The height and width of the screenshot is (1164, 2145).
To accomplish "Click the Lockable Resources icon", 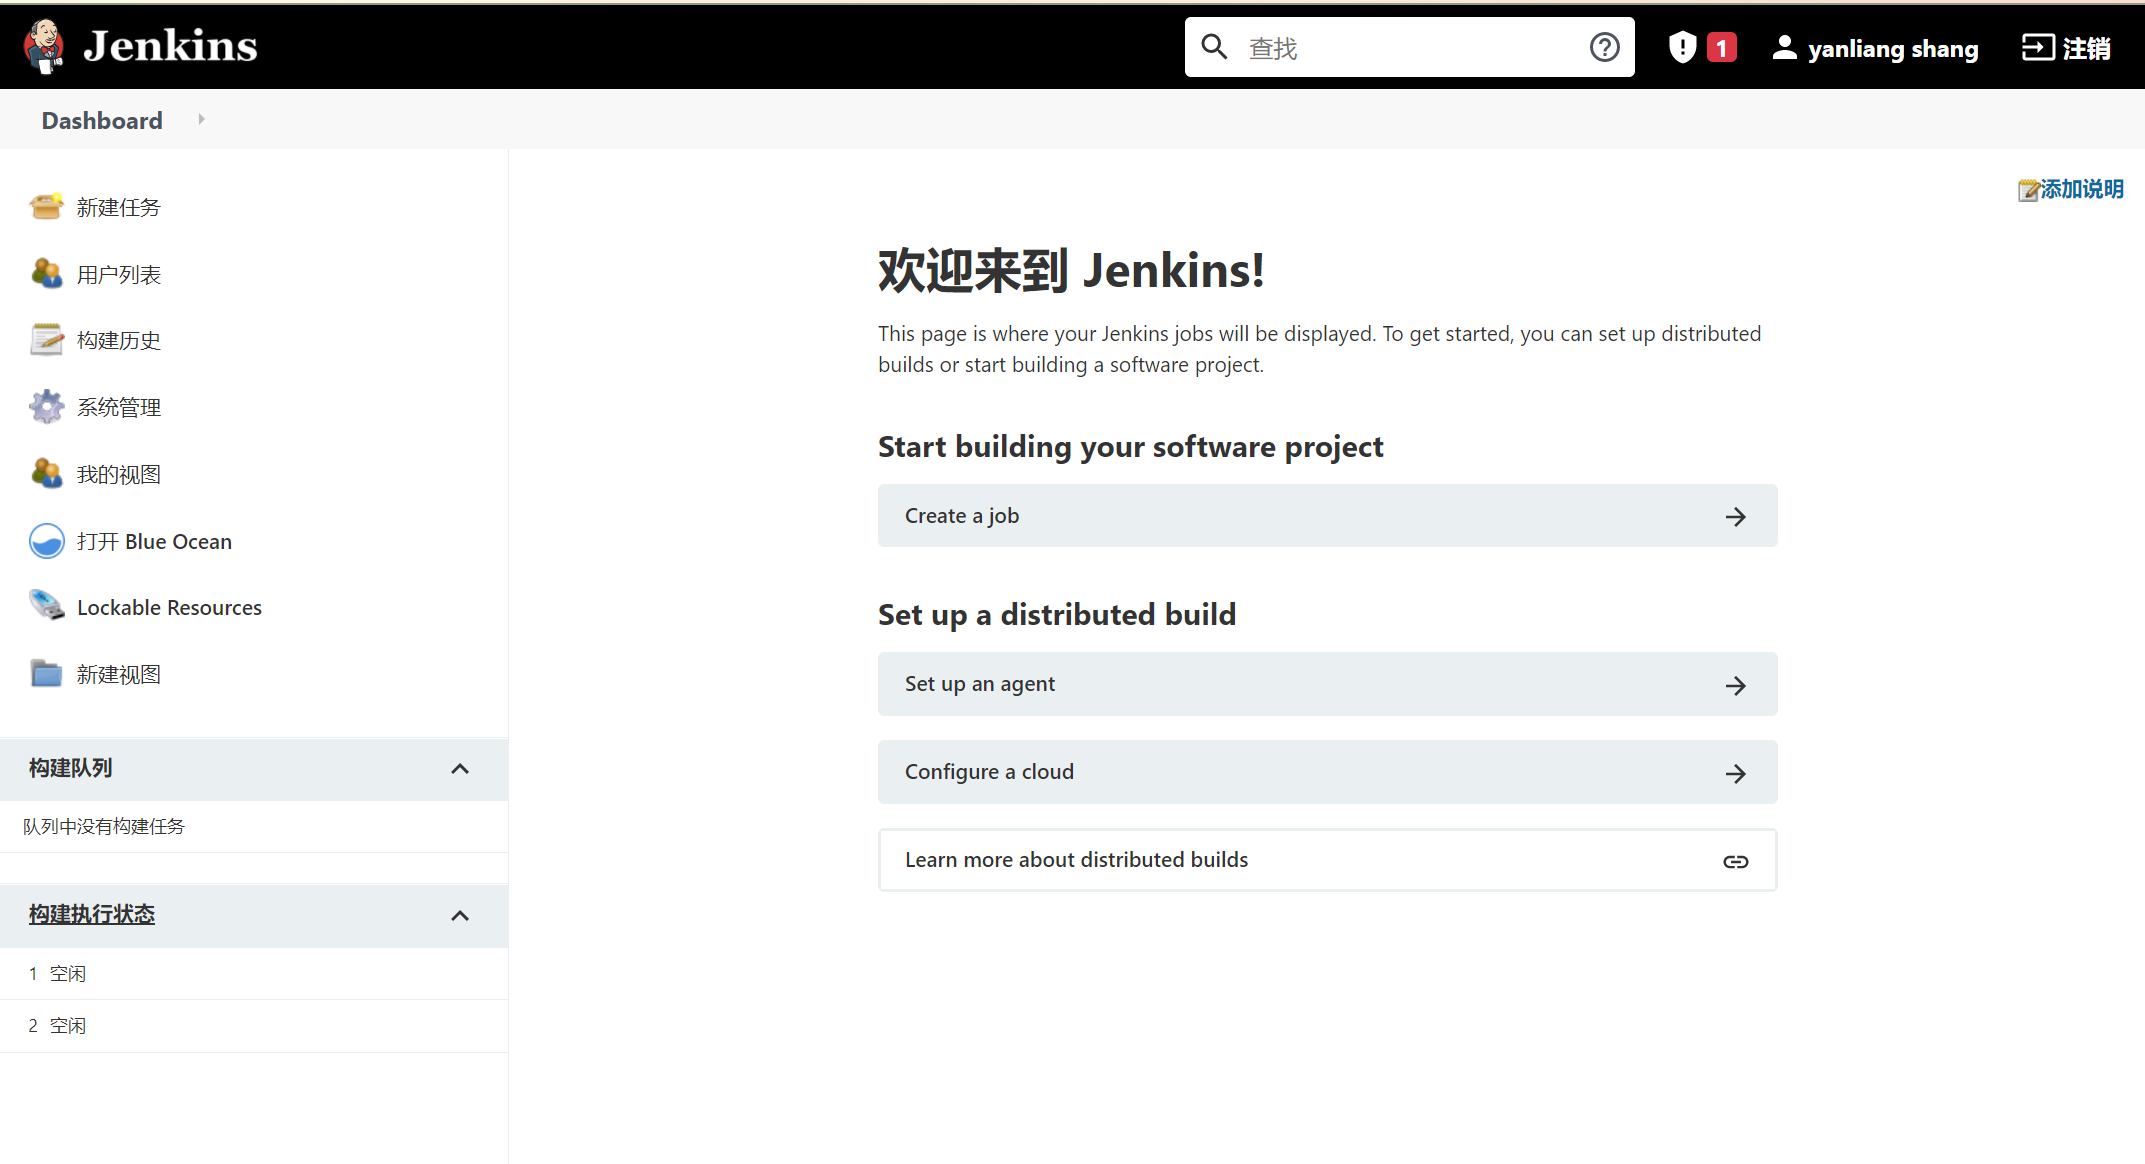I will click(x=47, y=606).
